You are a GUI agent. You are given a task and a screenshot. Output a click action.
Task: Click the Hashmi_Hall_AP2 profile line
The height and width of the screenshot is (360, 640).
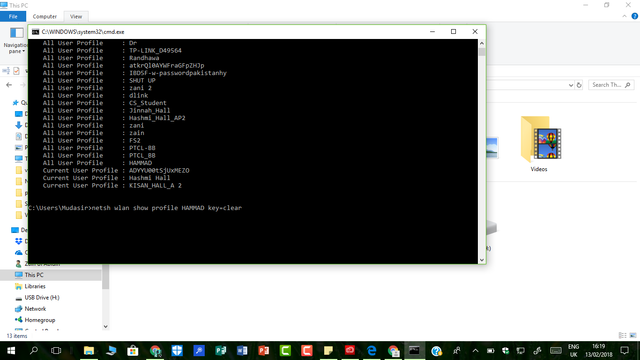coord(114,118)
